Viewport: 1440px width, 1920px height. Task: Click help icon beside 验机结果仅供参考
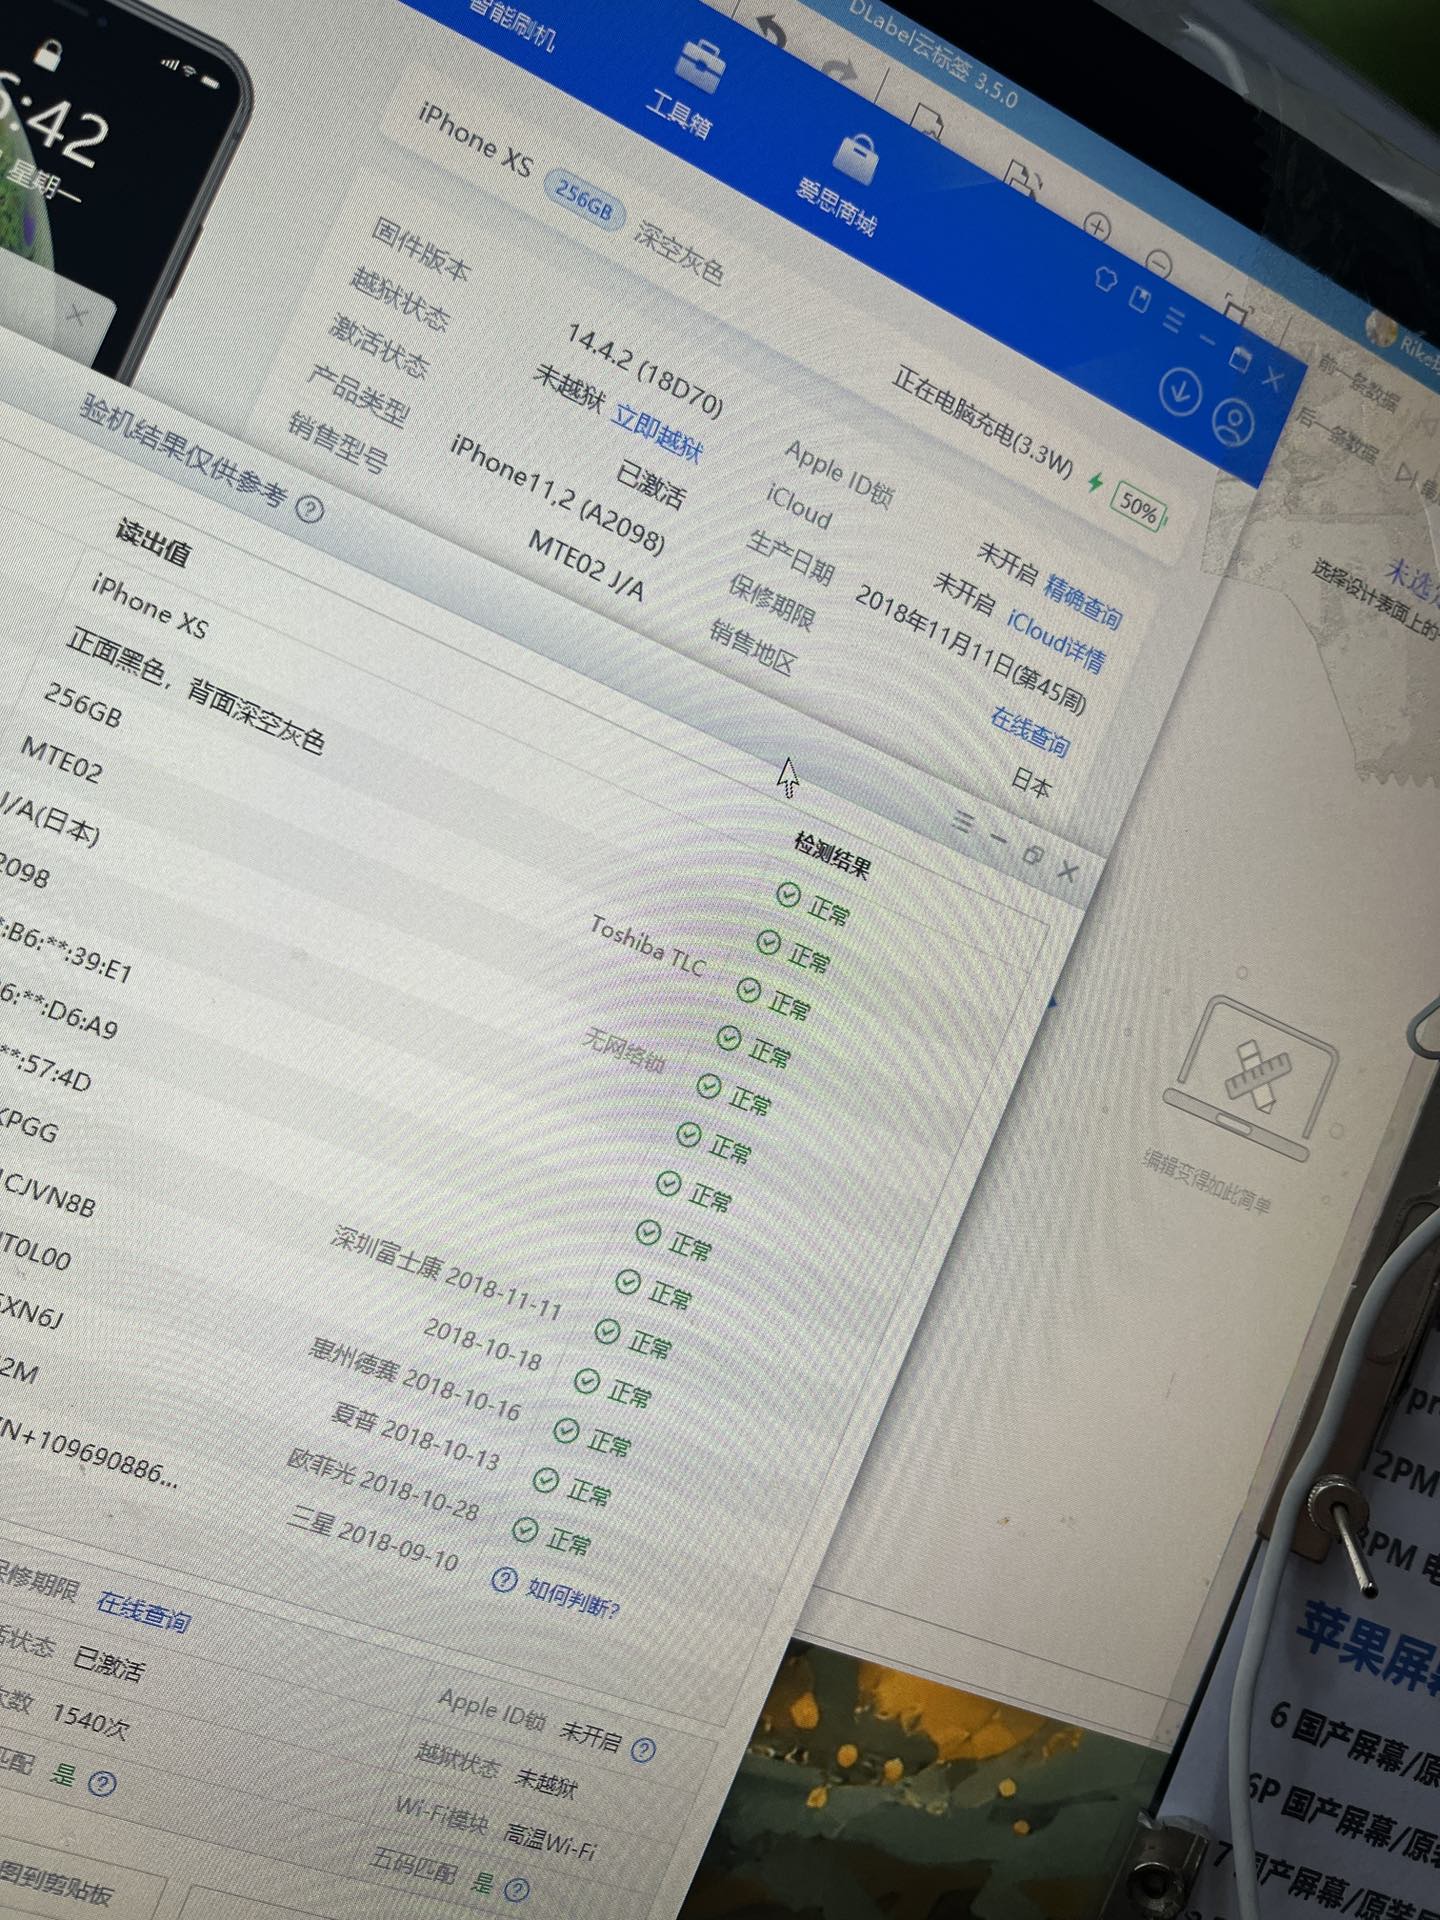[310, 510]
